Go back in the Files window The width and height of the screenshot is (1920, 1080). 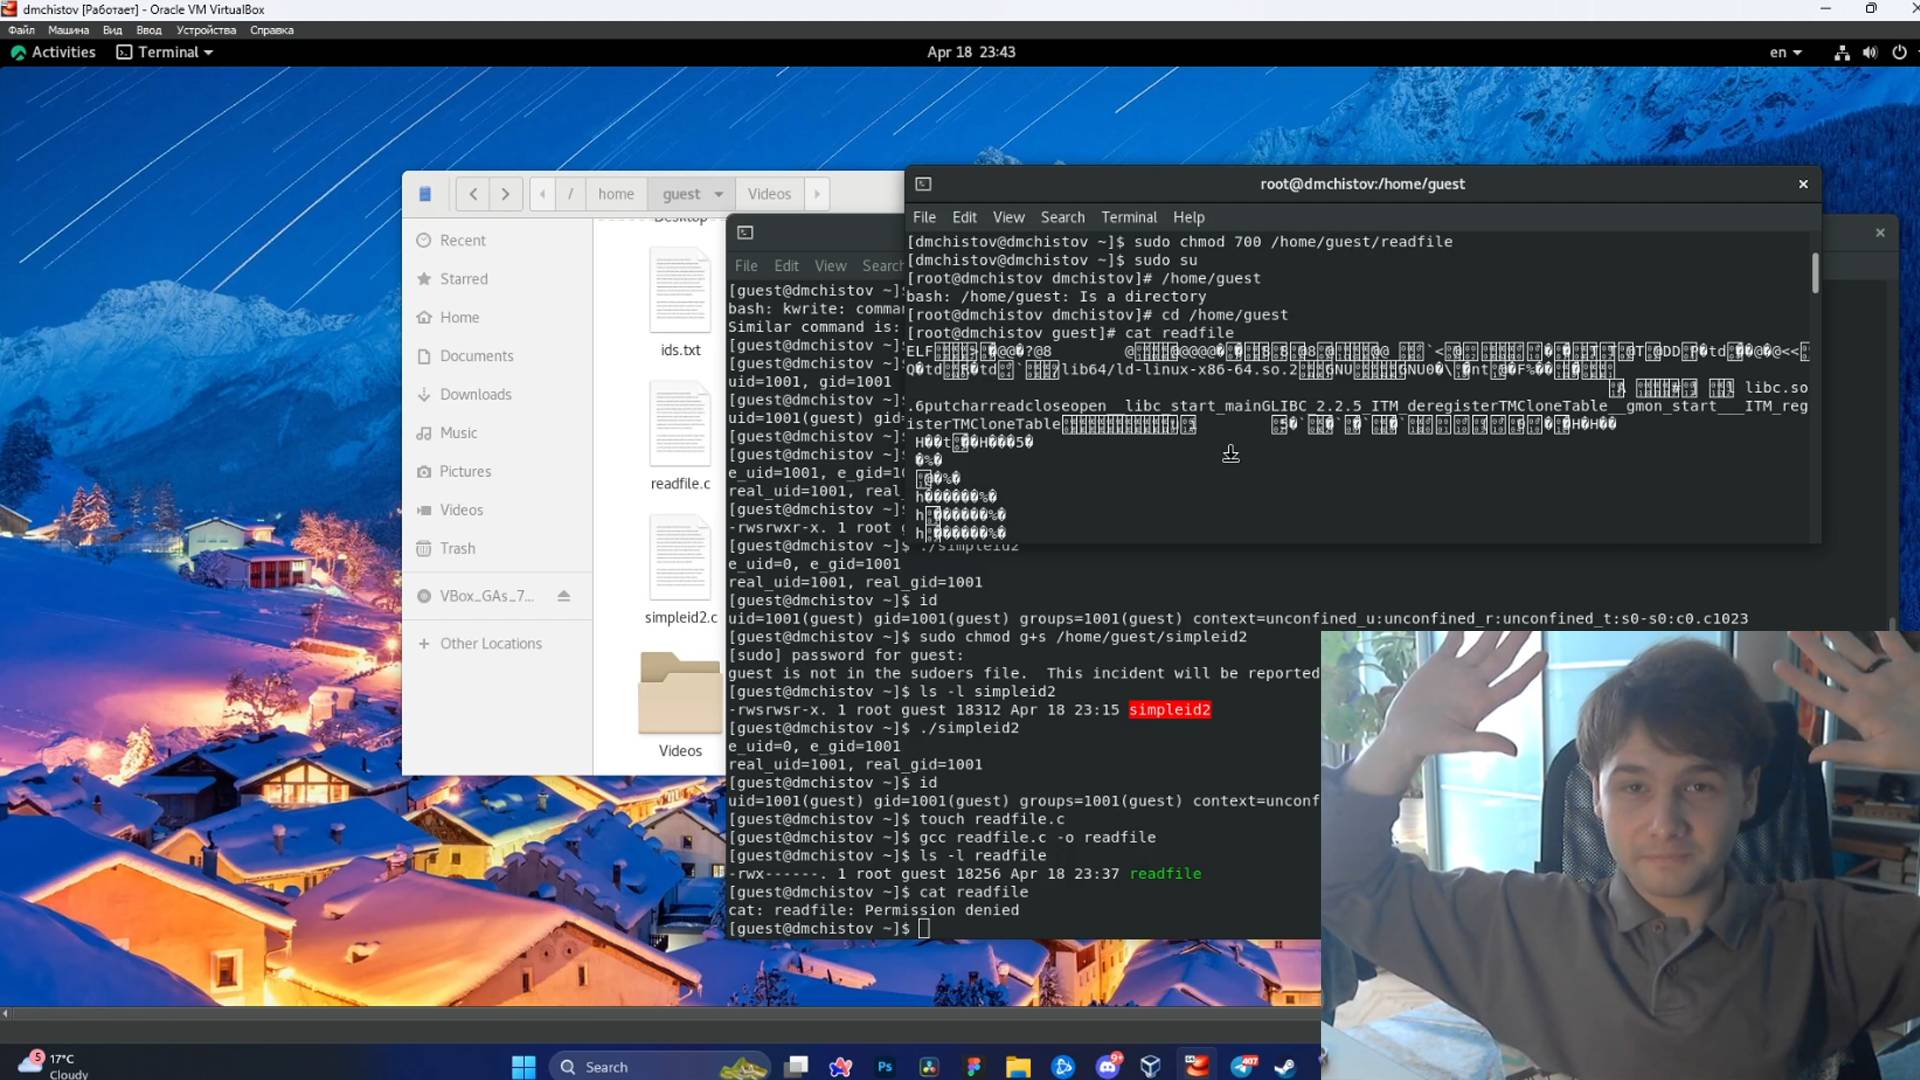click(x=473, y=194)
